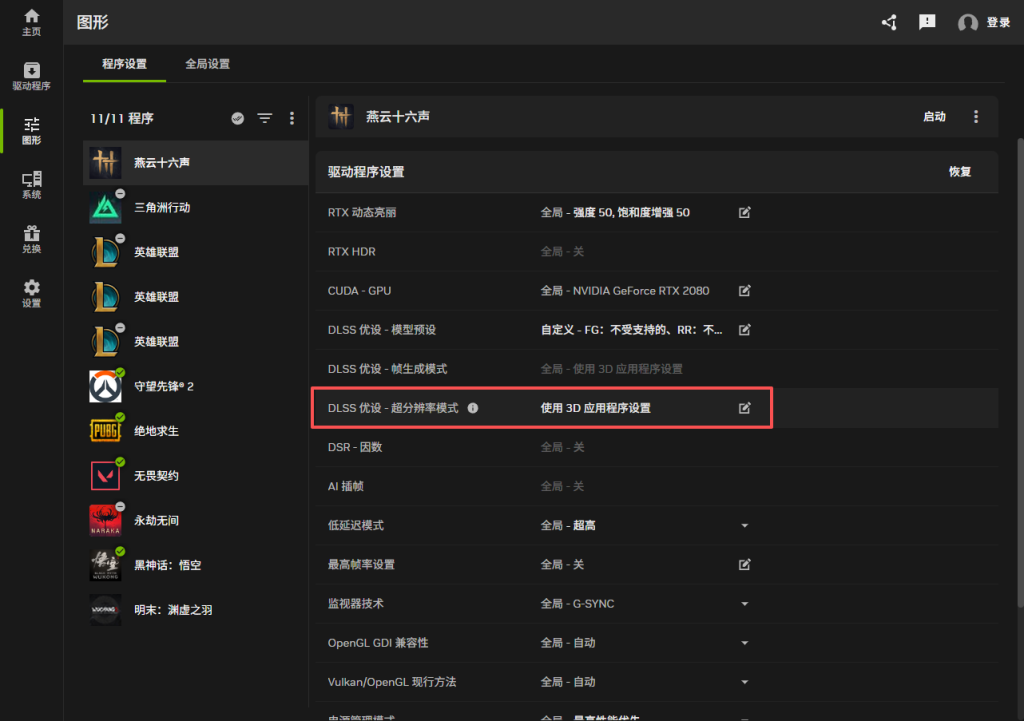Screen dimensions: 1024x721
Task: Expand 低延迟模式 dropdown arrow
Action: tap(744, 525)
